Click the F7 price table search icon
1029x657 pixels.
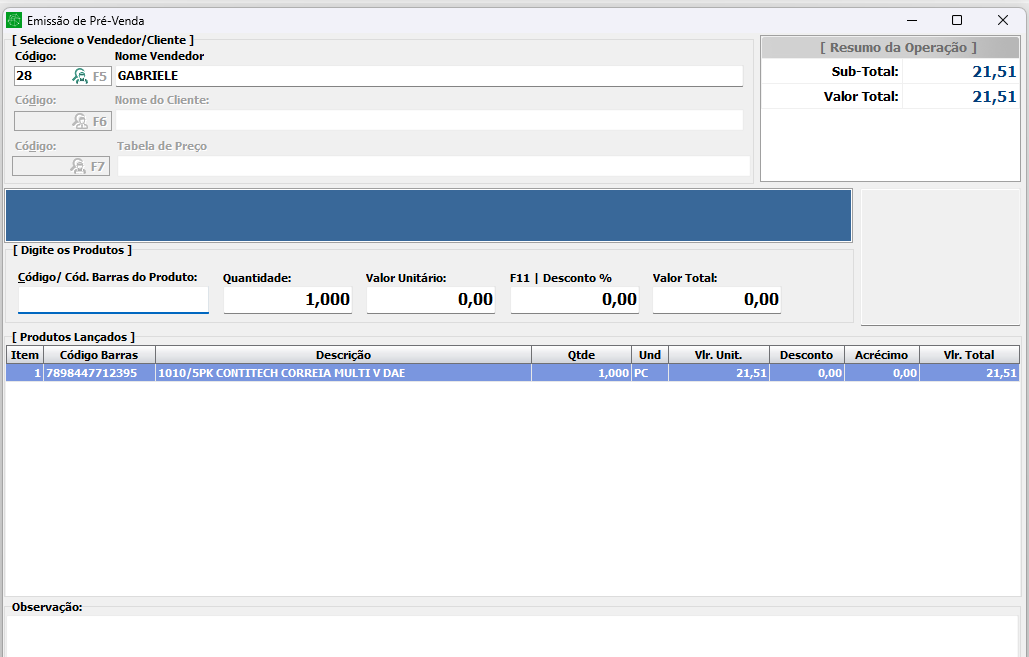click(79, 166)
